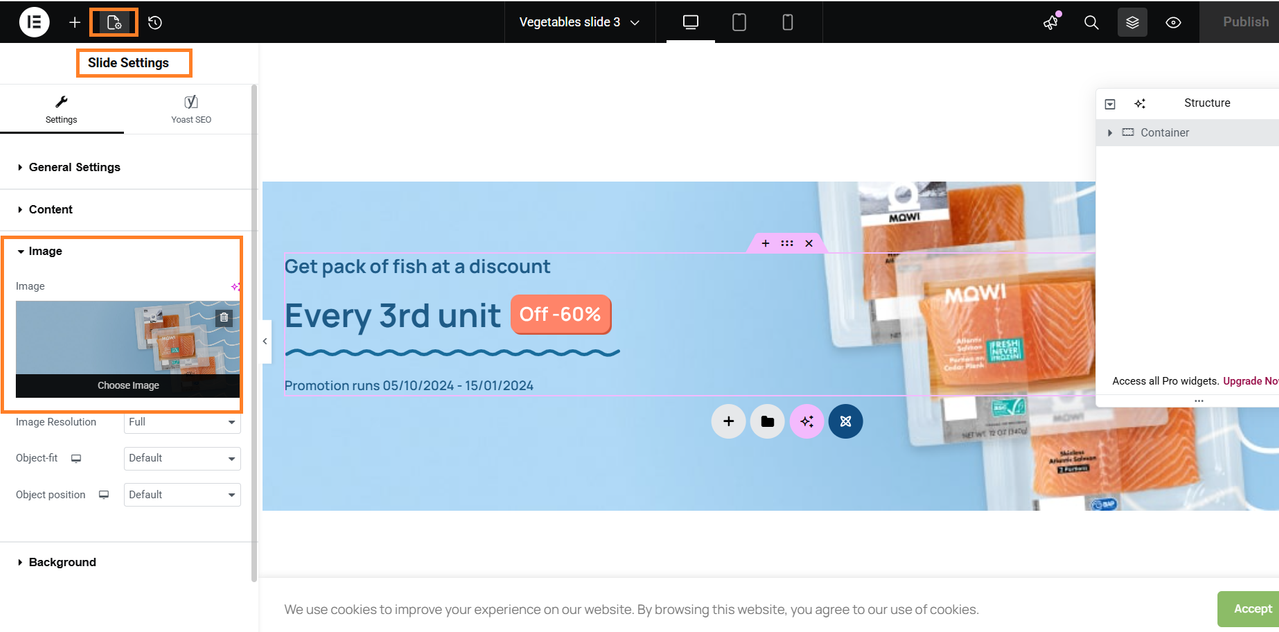
Task: Switch to tablet responsive view
Action: point(739,22)
